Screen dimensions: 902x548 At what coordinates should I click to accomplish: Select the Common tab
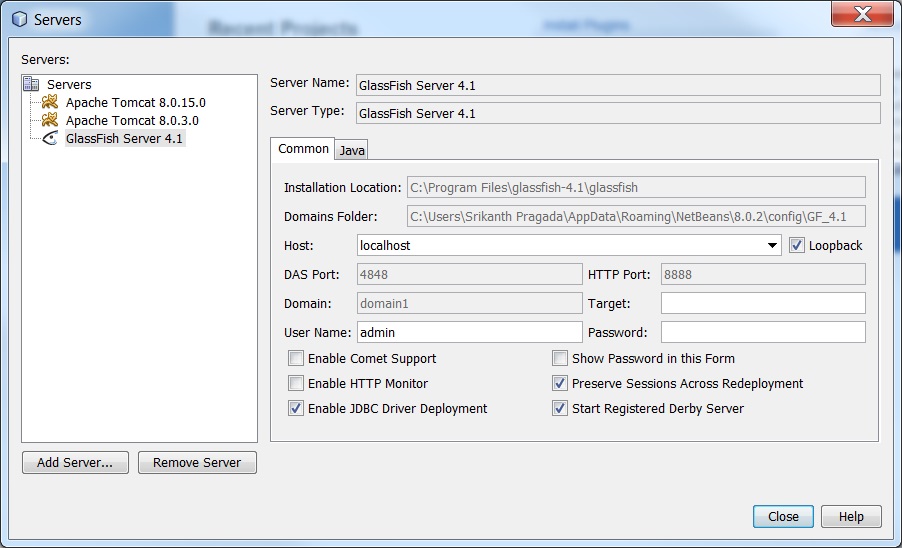[303, 149]
